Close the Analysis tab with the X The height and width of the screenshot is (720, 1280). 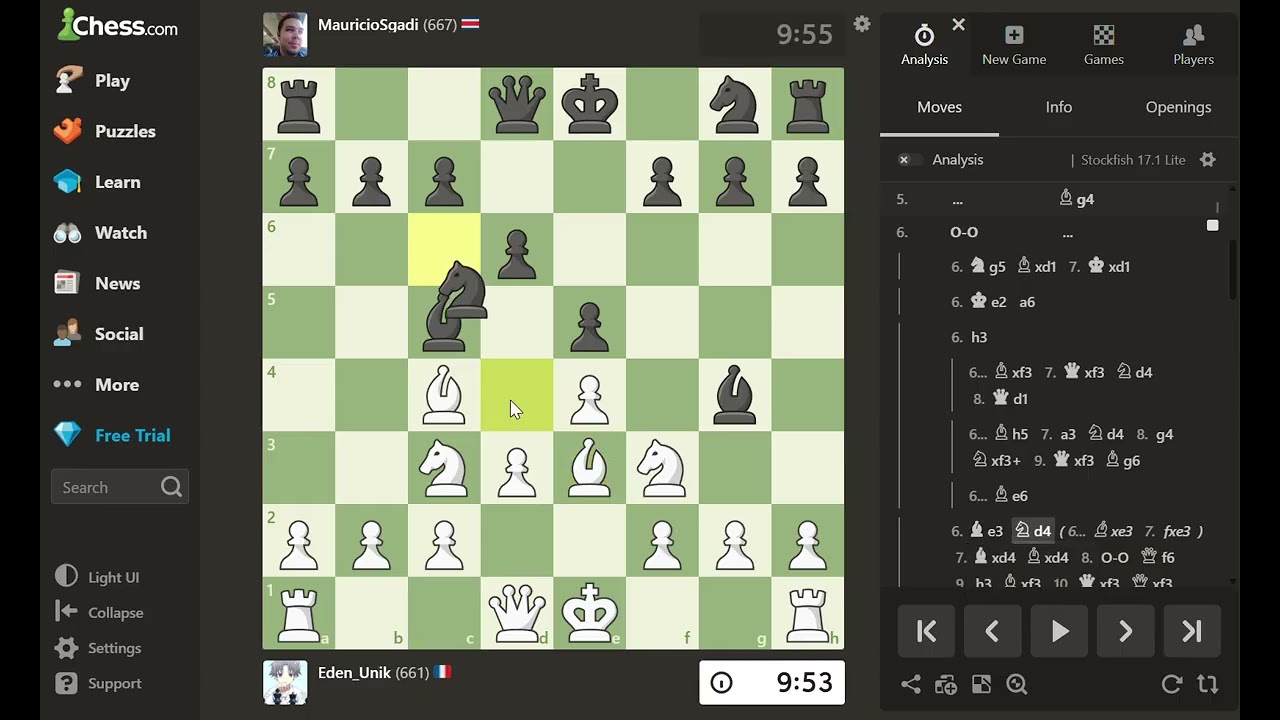point(958,24)
